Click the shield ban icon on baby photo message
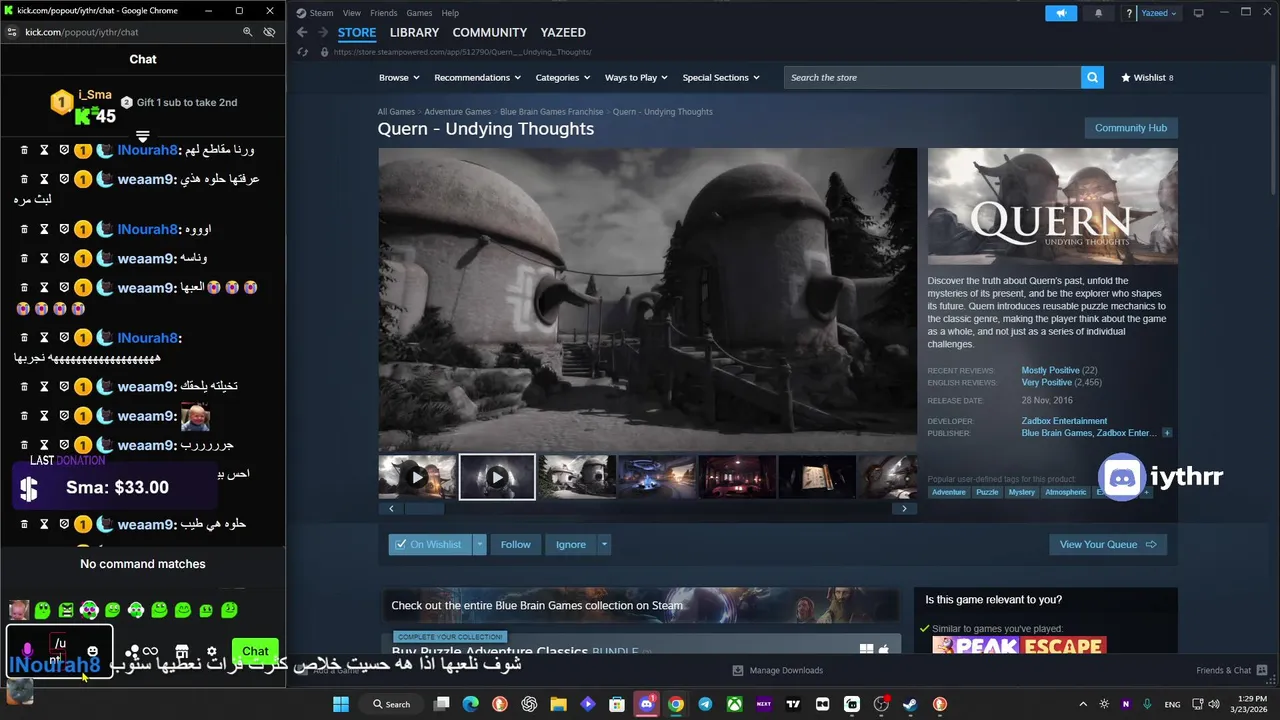 pos(64,416)
